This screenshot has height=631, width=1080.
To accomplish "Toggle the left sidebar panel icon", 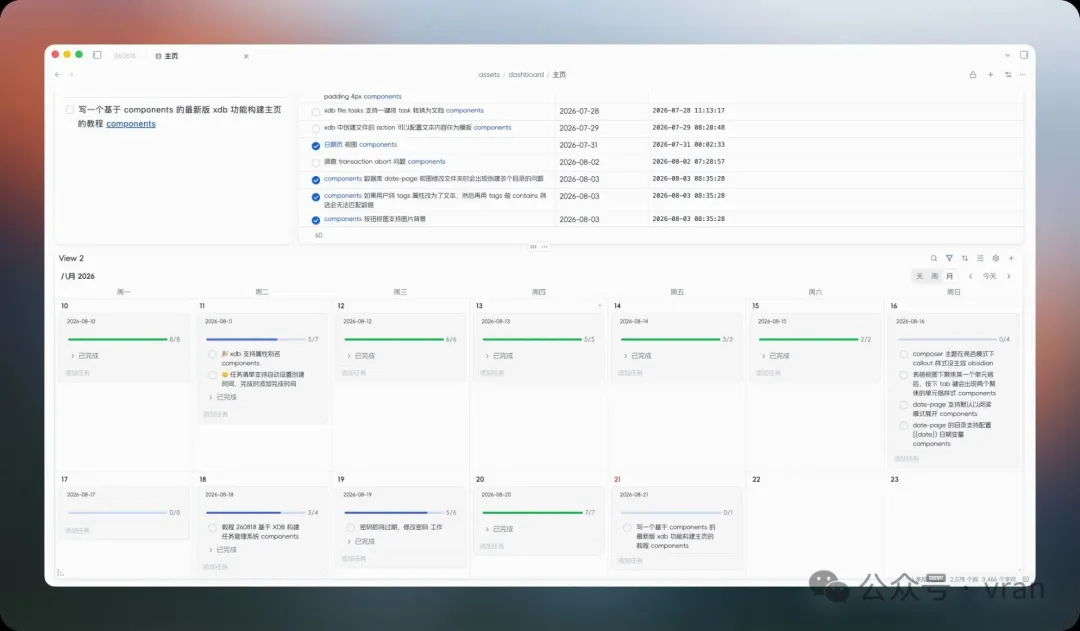I will 97,55.
